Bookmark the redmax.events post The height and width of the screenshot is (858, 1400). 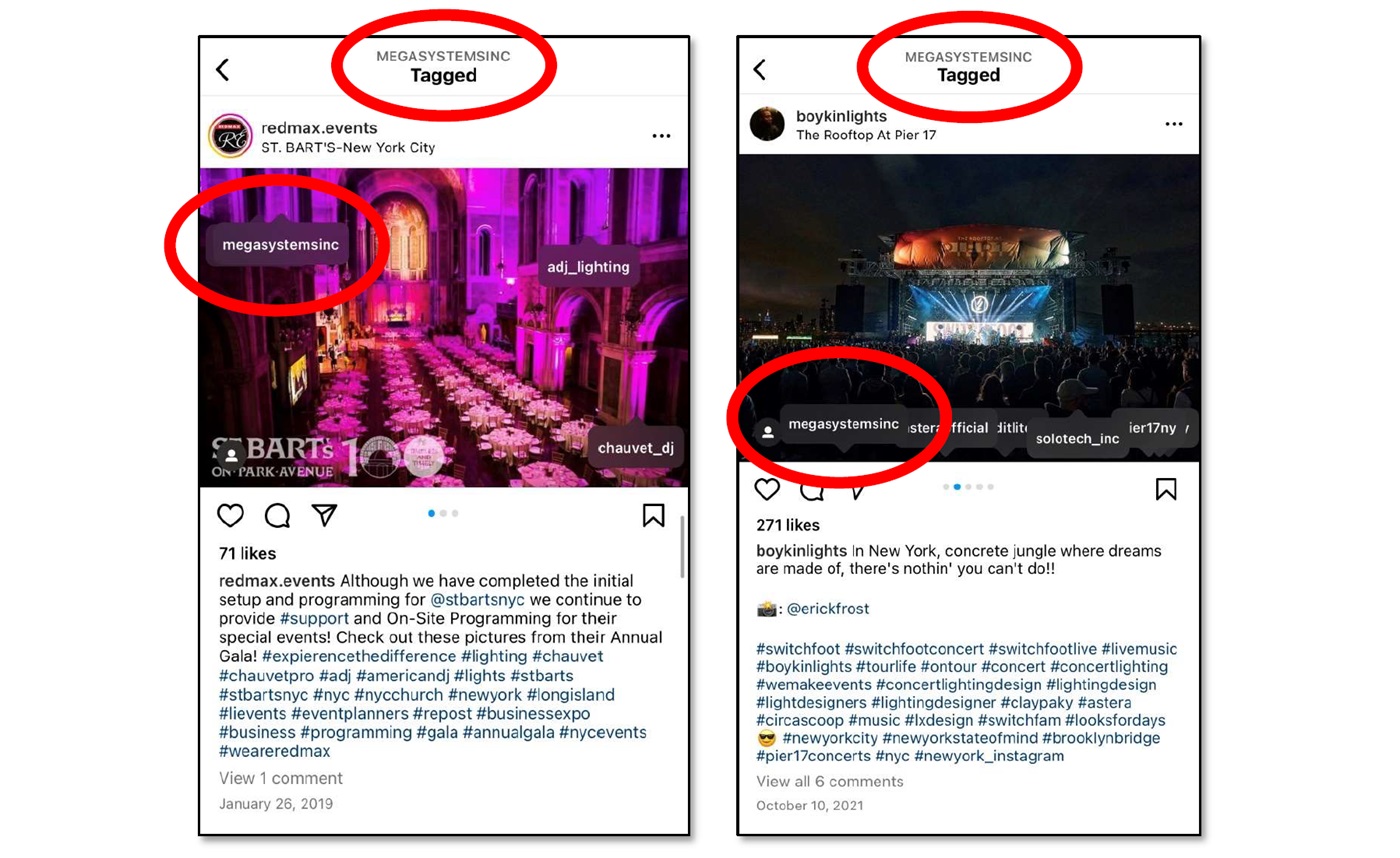click(654, 515)
